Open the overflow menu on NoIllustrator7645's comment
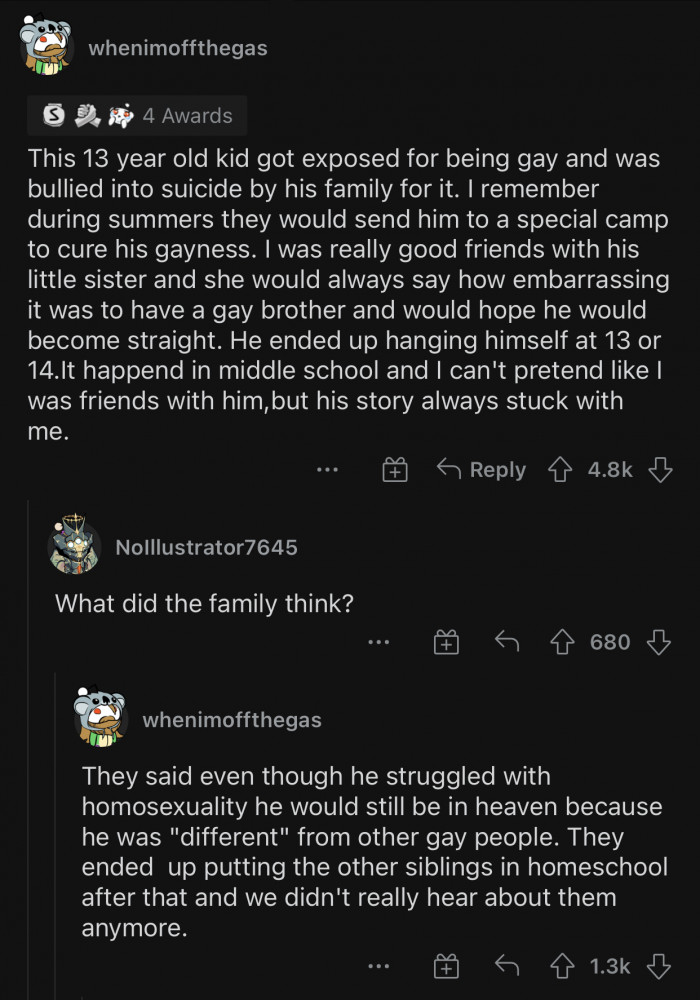The width and height of the screenshot is (700, 1000). tap(379, 644)
